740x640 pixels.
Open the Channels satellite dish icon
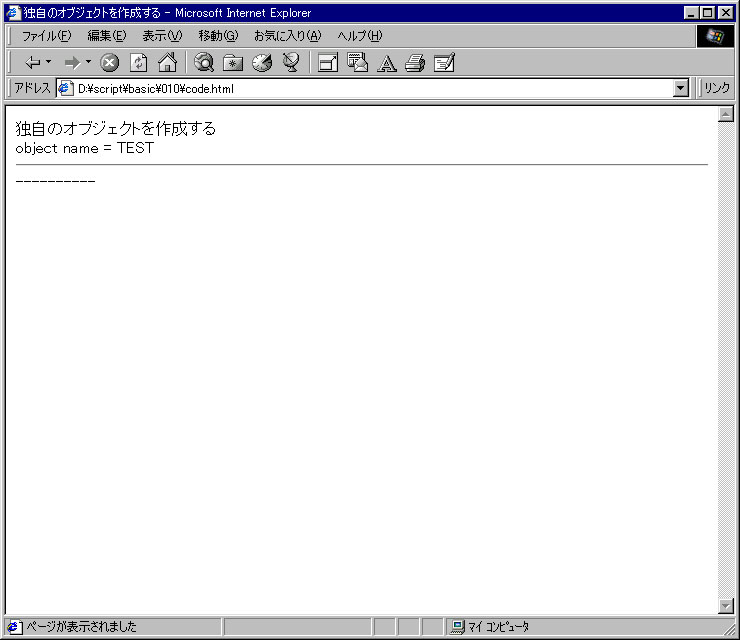[291, 62]
